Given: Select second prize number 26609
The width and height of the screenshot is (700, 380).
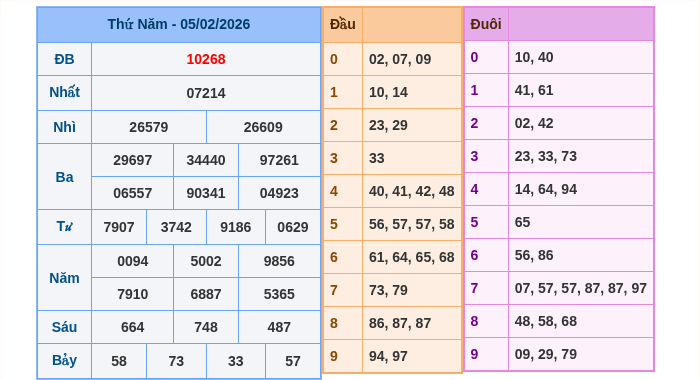Looking at the screenshot, I should 263,127.
